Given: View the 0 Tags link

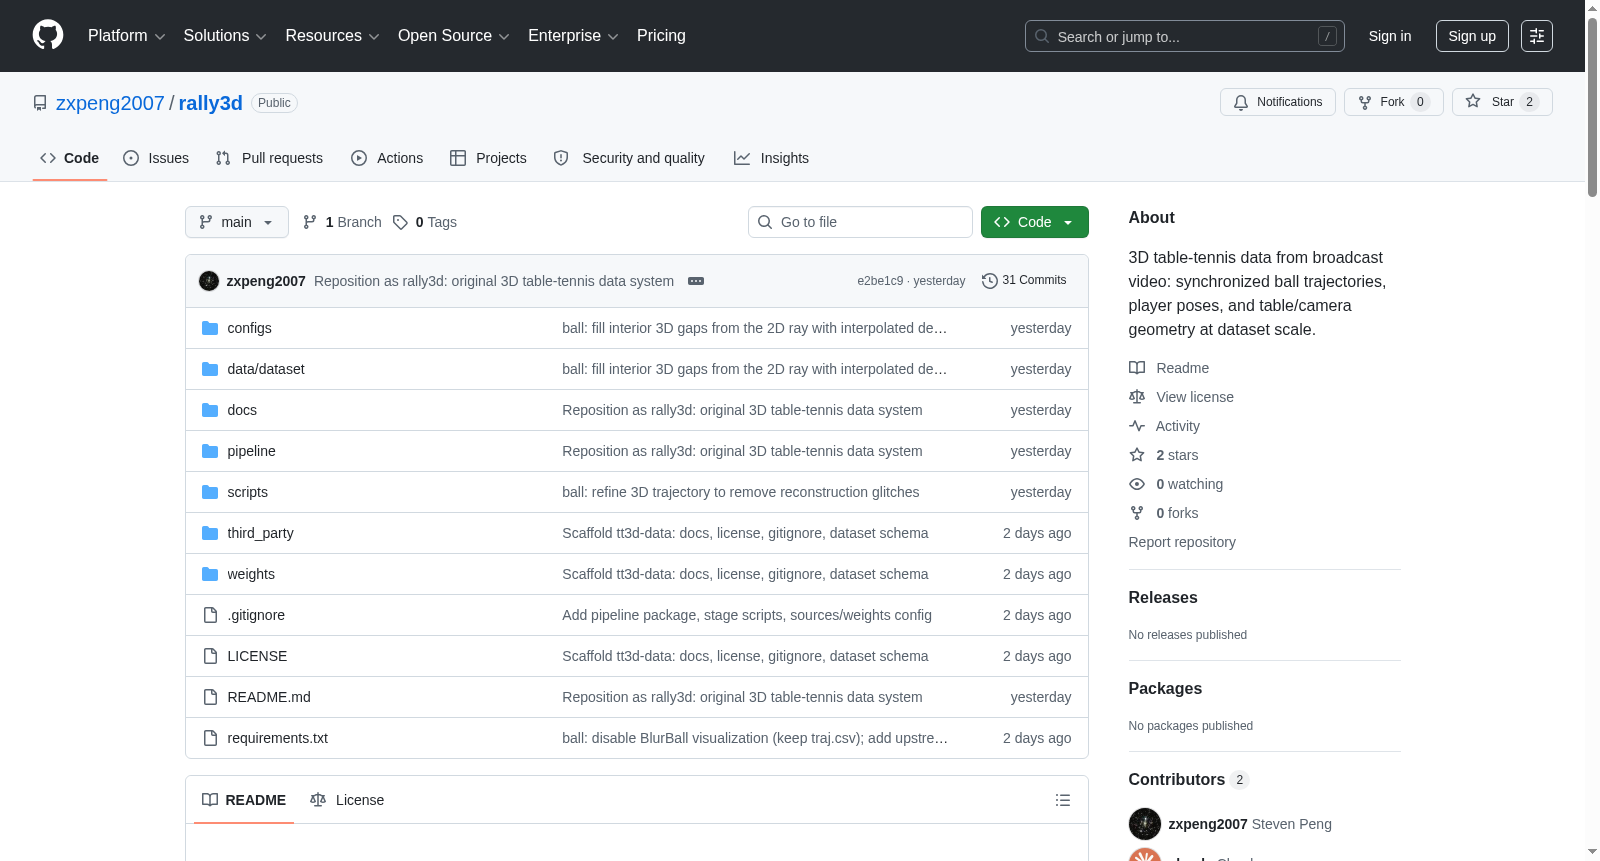Looking at the screenshot, I should (425, 222).
